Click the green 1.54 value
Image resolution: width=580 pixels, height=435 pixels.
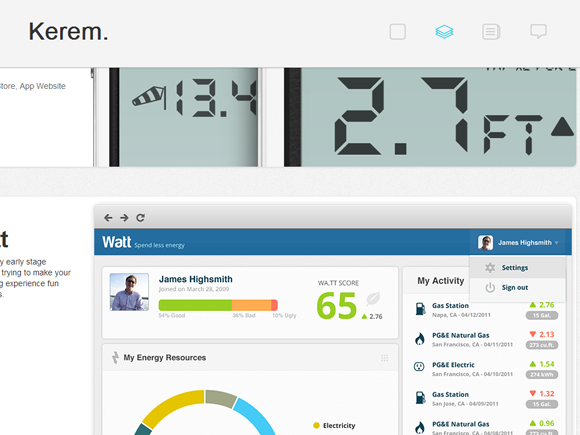[x=547, y=364]
